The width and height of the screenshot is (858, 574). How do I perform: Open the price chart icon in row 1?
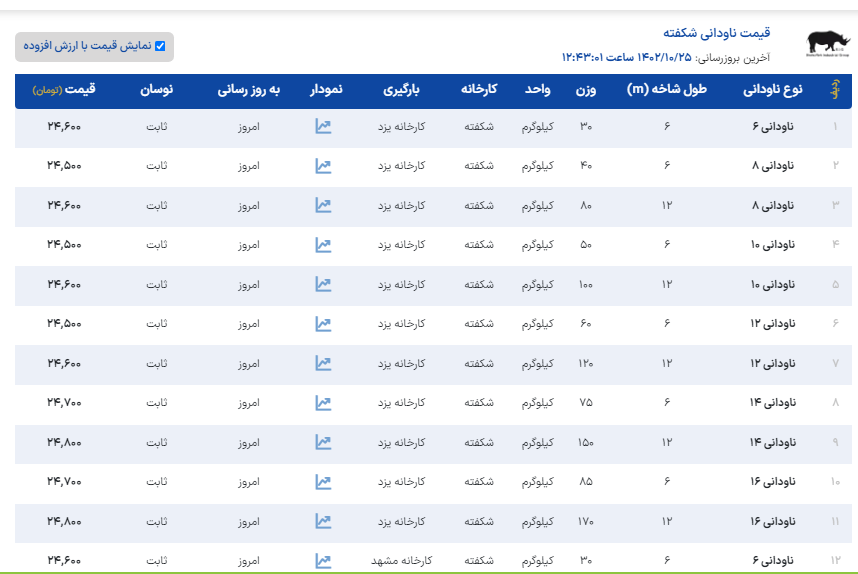click(x=323, y=127)
